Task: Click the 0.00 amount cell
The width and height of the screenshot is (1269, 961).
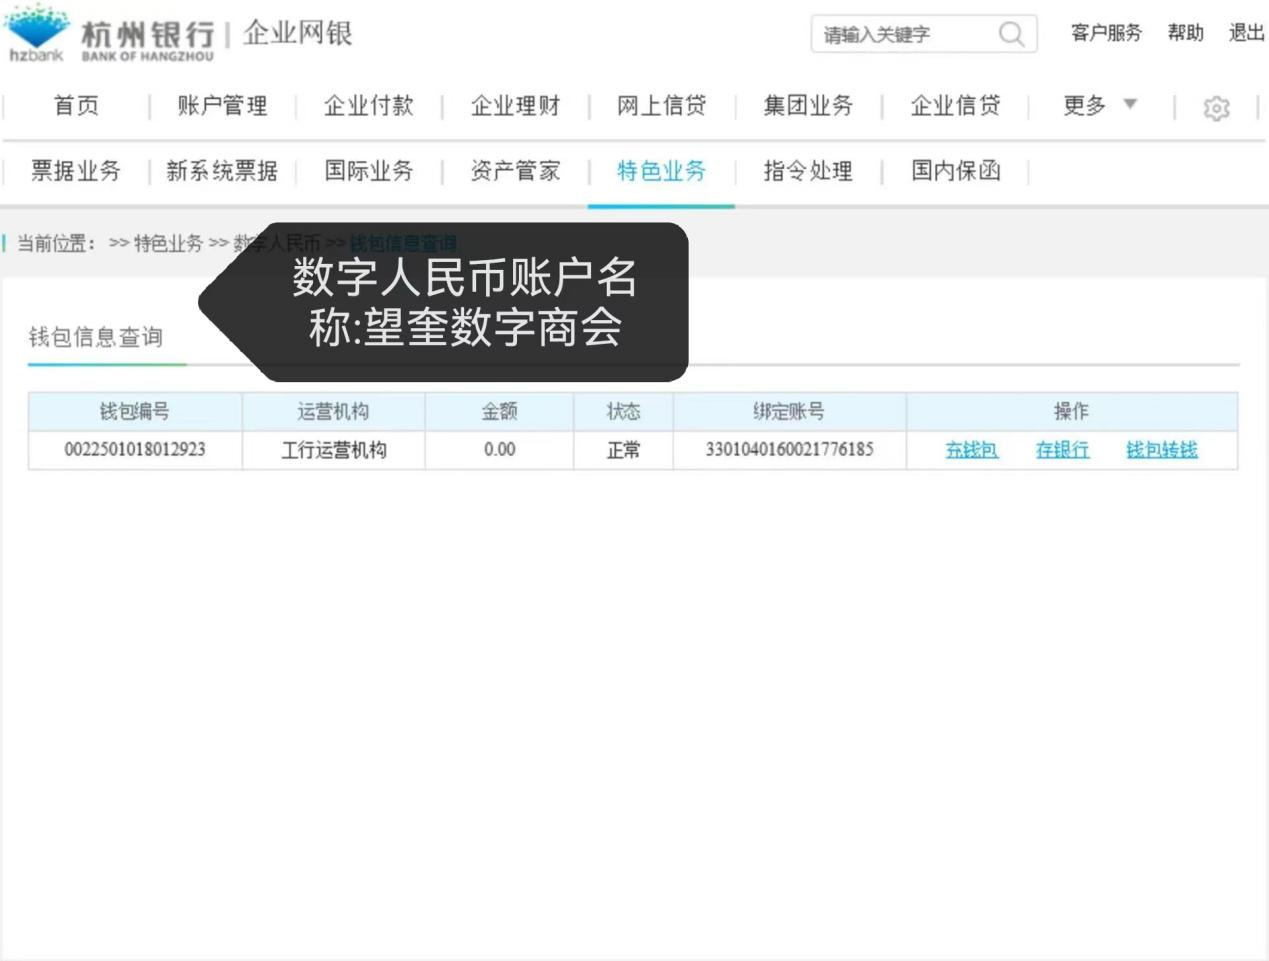Action: click(x=499, y=450)
